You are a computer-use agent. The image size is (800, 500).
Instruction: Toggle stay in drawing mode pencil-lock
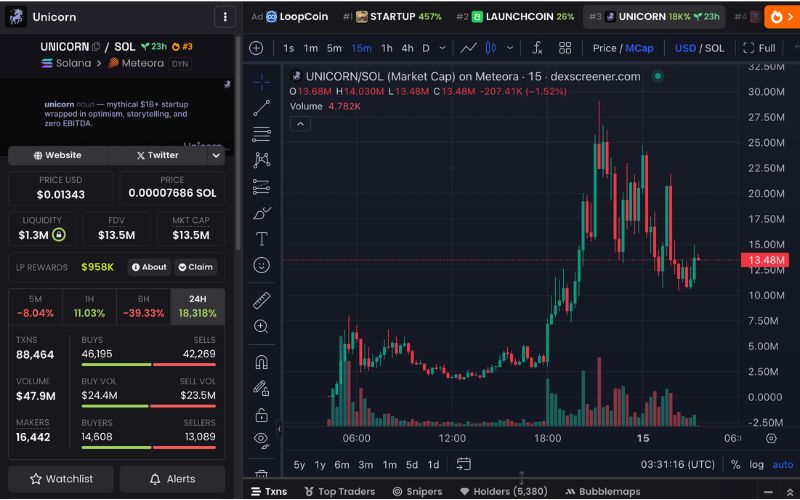click(262, 389)
